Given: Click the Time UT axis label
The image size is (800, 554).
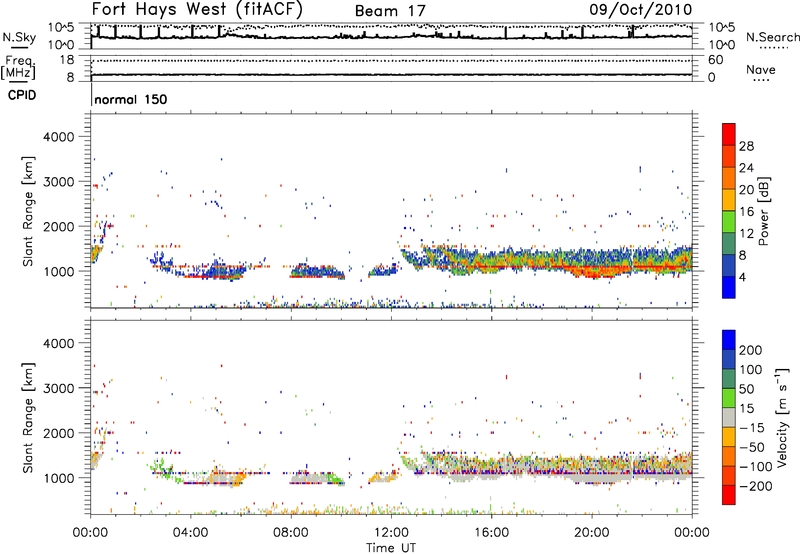Looking at the screenshot, I should (x=391, y=548).
